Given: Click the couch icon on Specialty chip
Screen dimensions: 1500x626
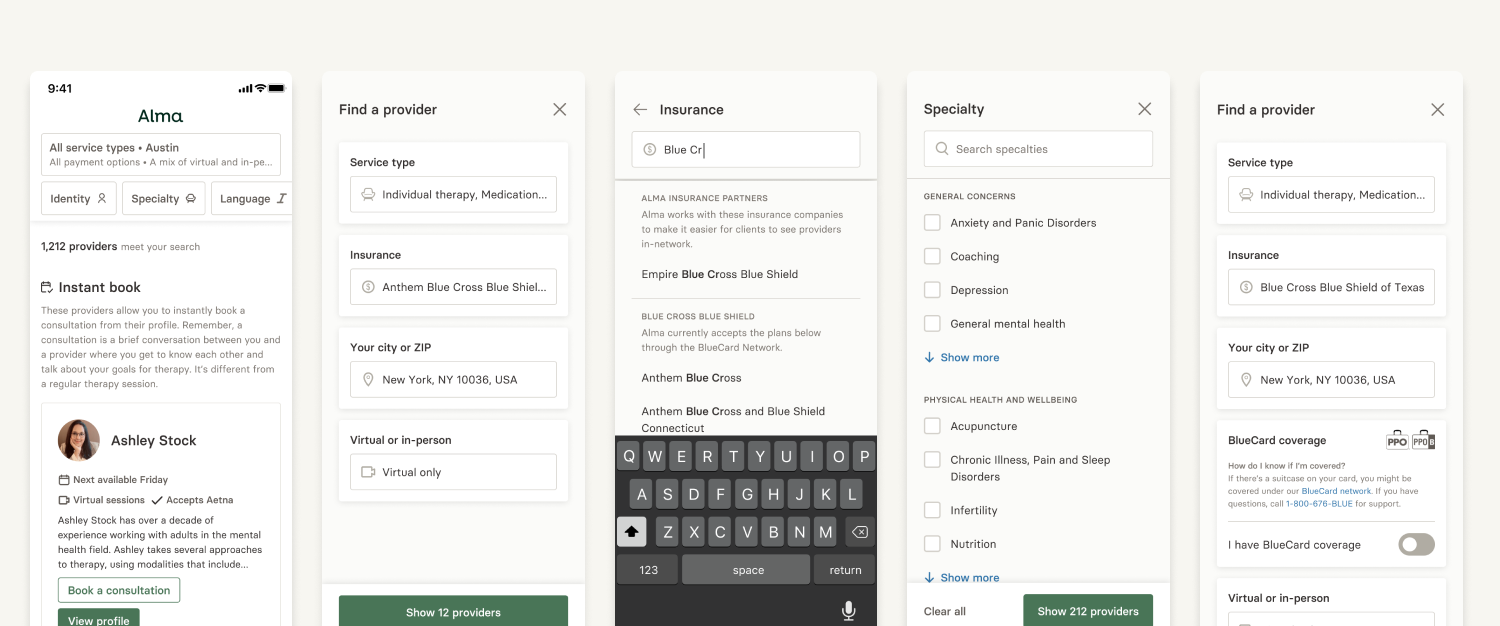Looking at the screenshot, I should 190,198.
